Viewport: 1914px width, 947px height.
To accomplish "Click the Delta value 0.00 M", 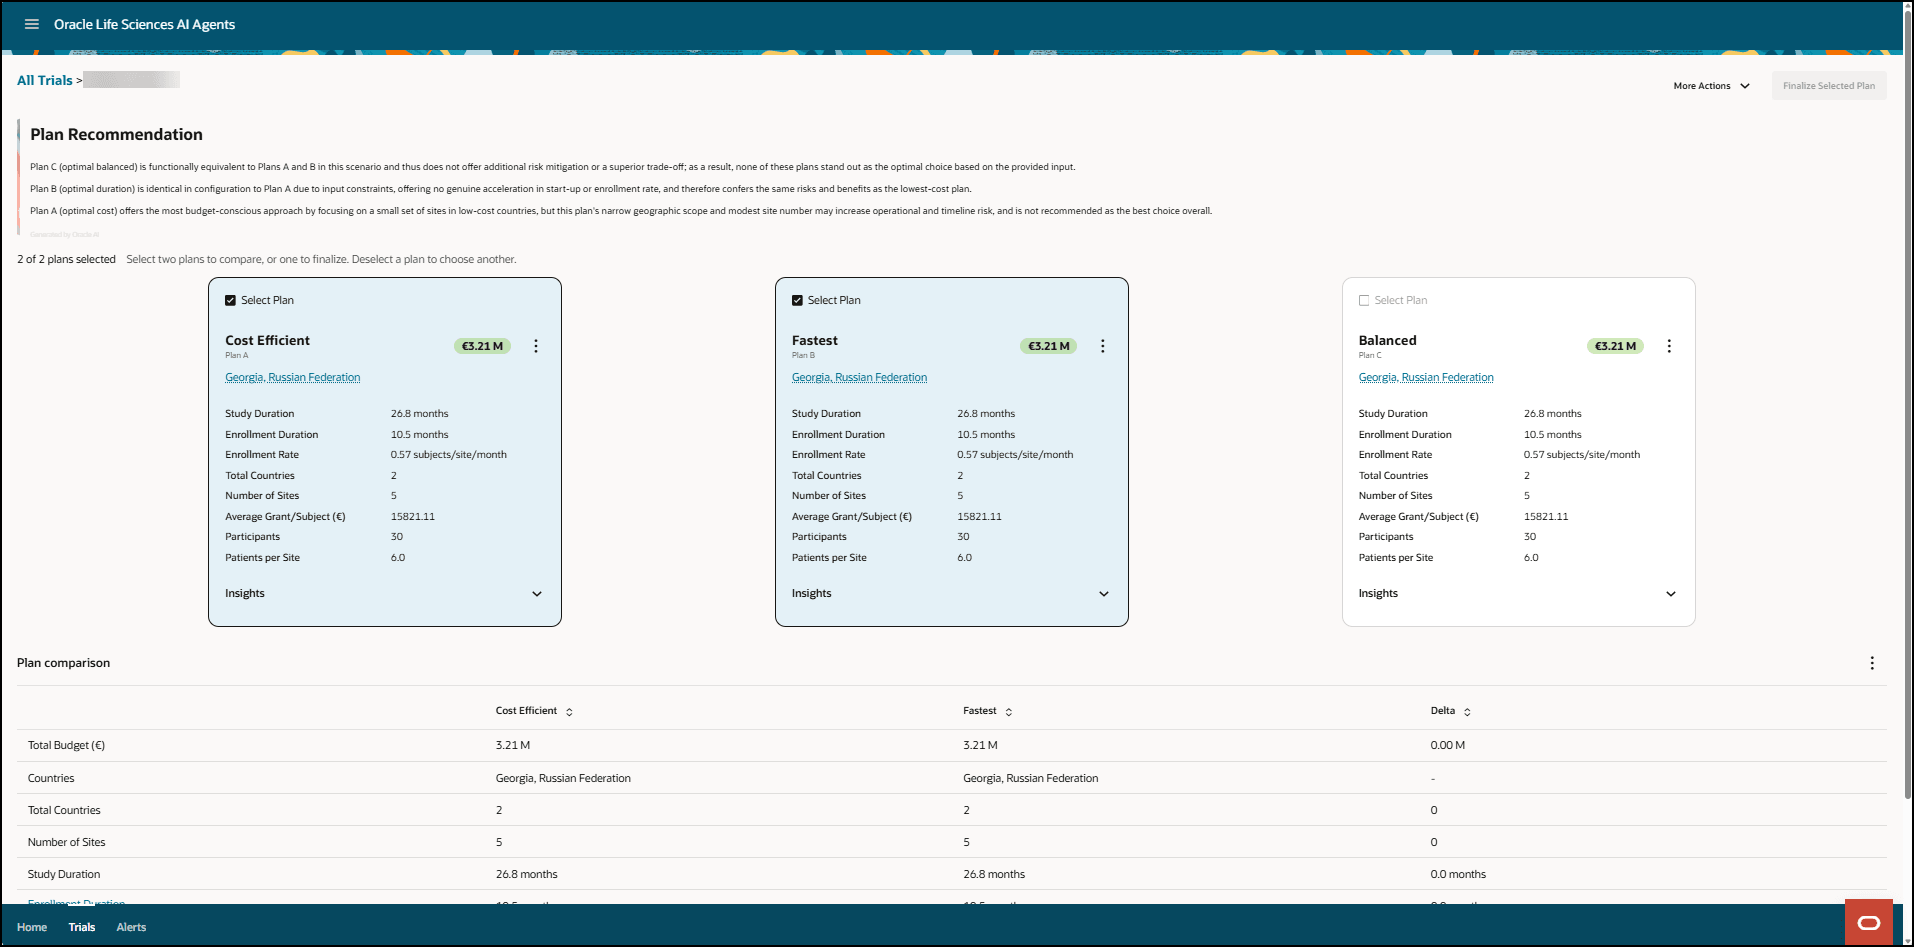I will click(x=1448, y=745).
